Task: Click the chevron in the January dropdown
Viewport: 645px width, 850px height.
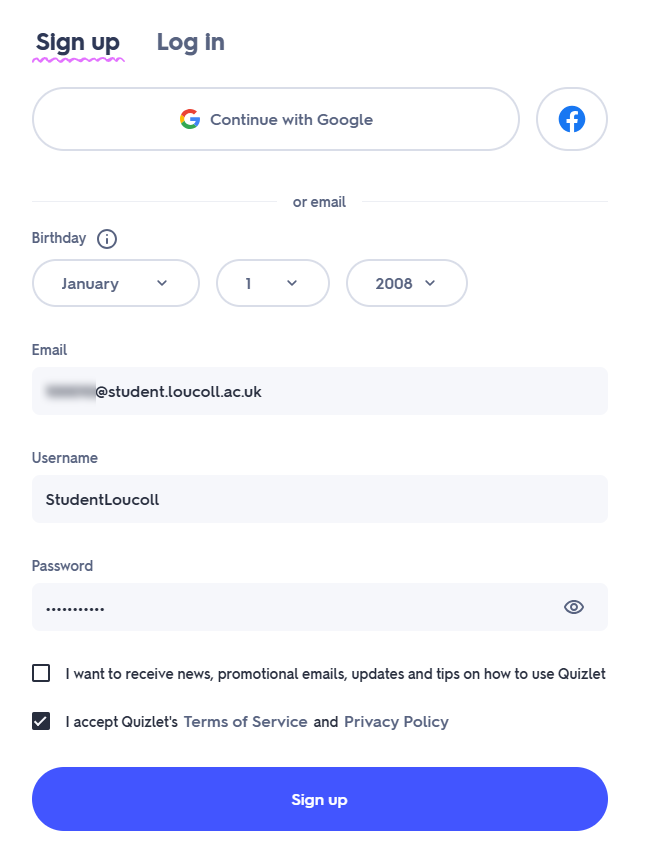Action: [x=162, y=283]
